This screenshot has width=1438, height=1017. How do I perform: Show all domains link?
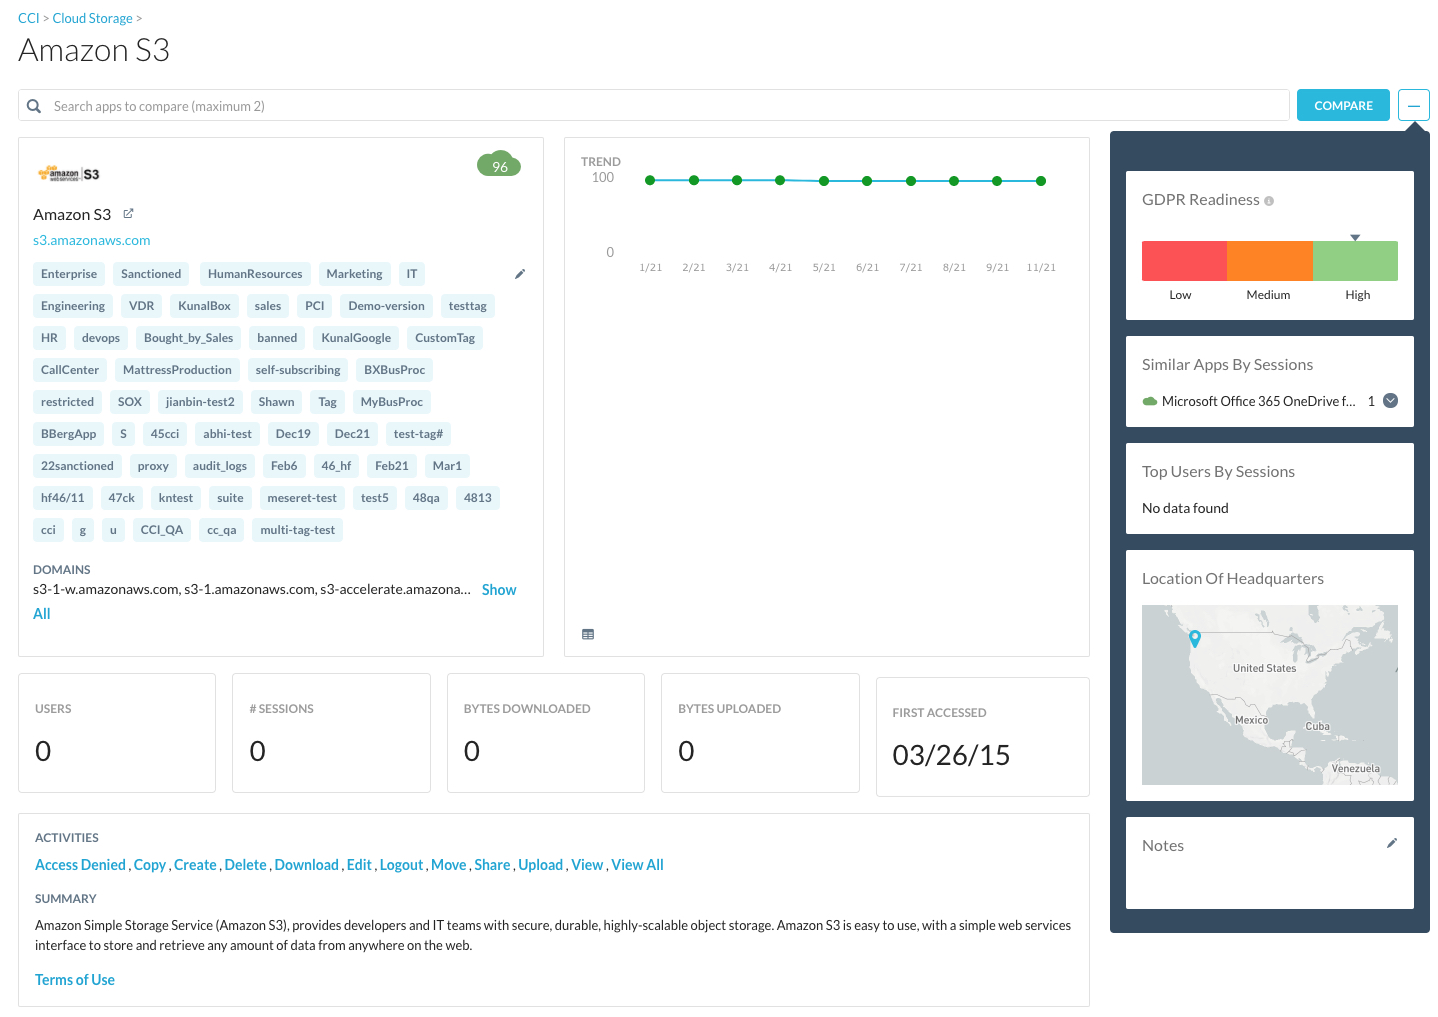tap(499, 590)
